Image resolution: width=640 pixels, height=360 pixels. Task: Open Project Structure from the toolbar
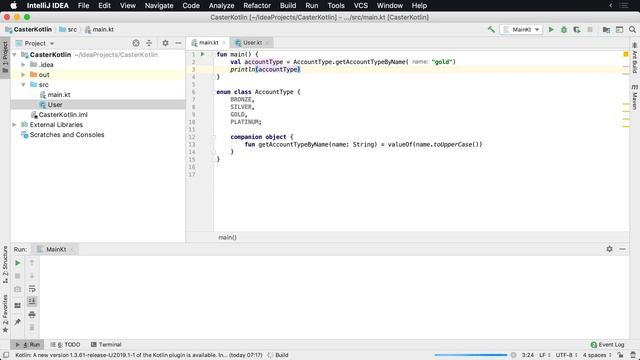pos(607,29)
